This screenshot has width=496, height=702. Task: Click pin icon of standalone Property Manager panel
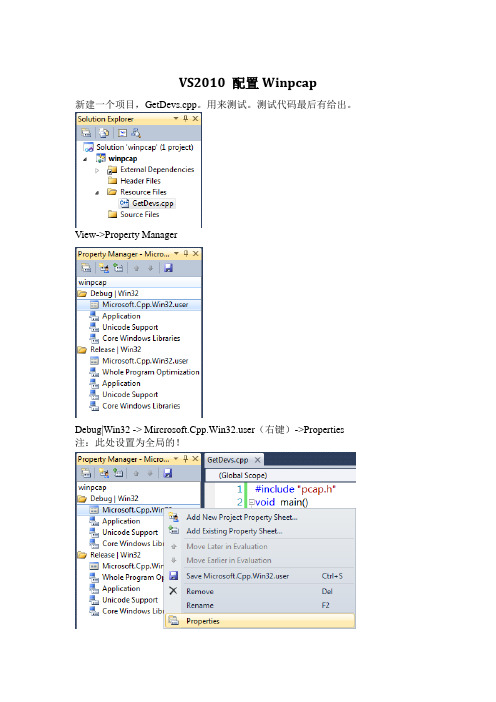(x=186, y=254)
